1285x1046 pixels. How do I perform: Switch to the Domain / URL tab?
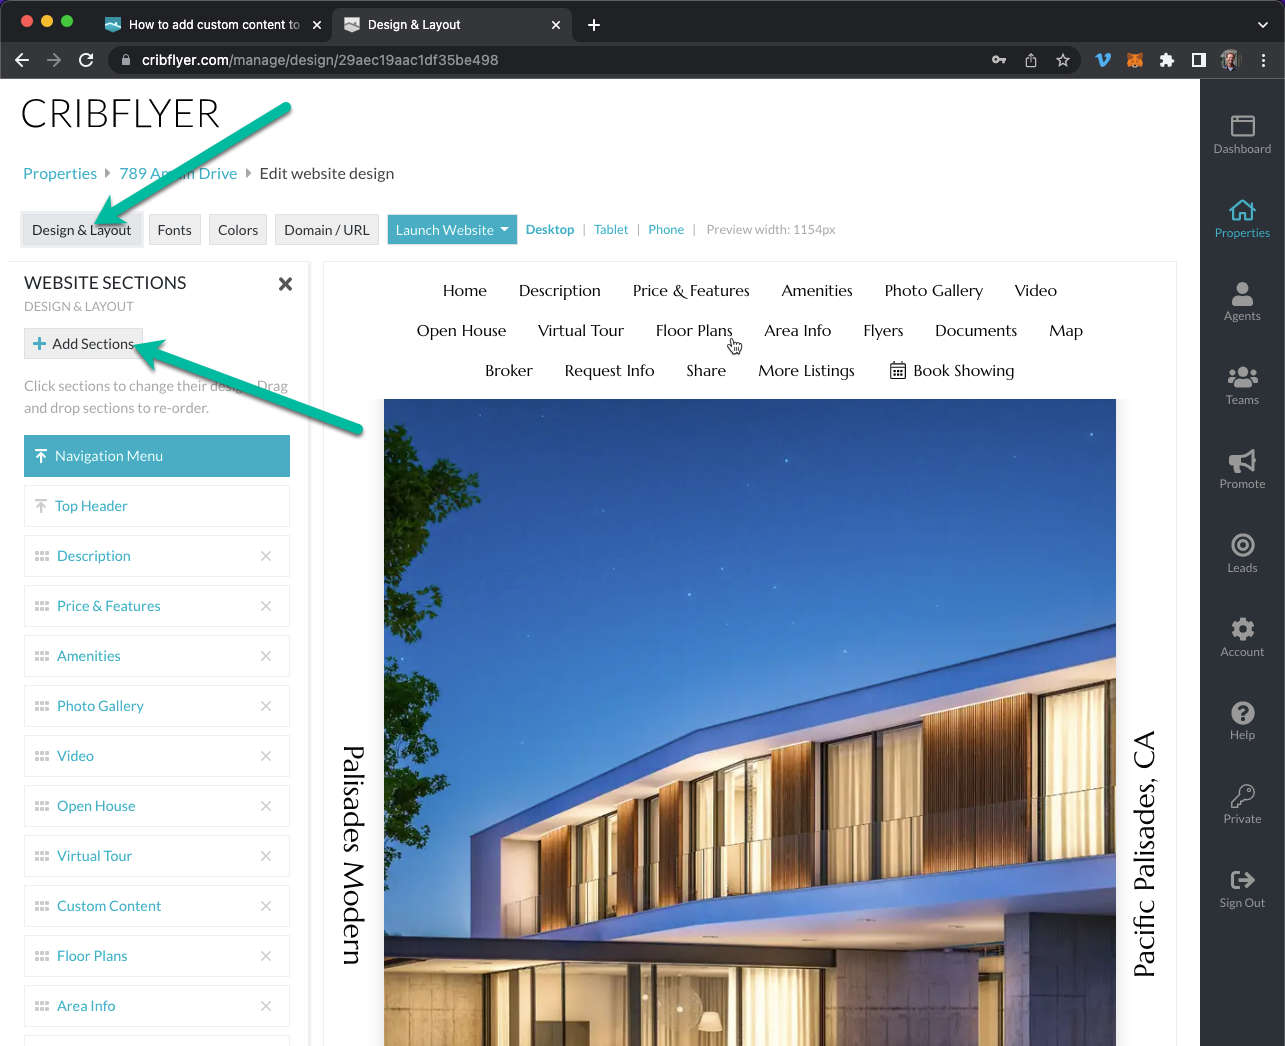click(327, 230)
